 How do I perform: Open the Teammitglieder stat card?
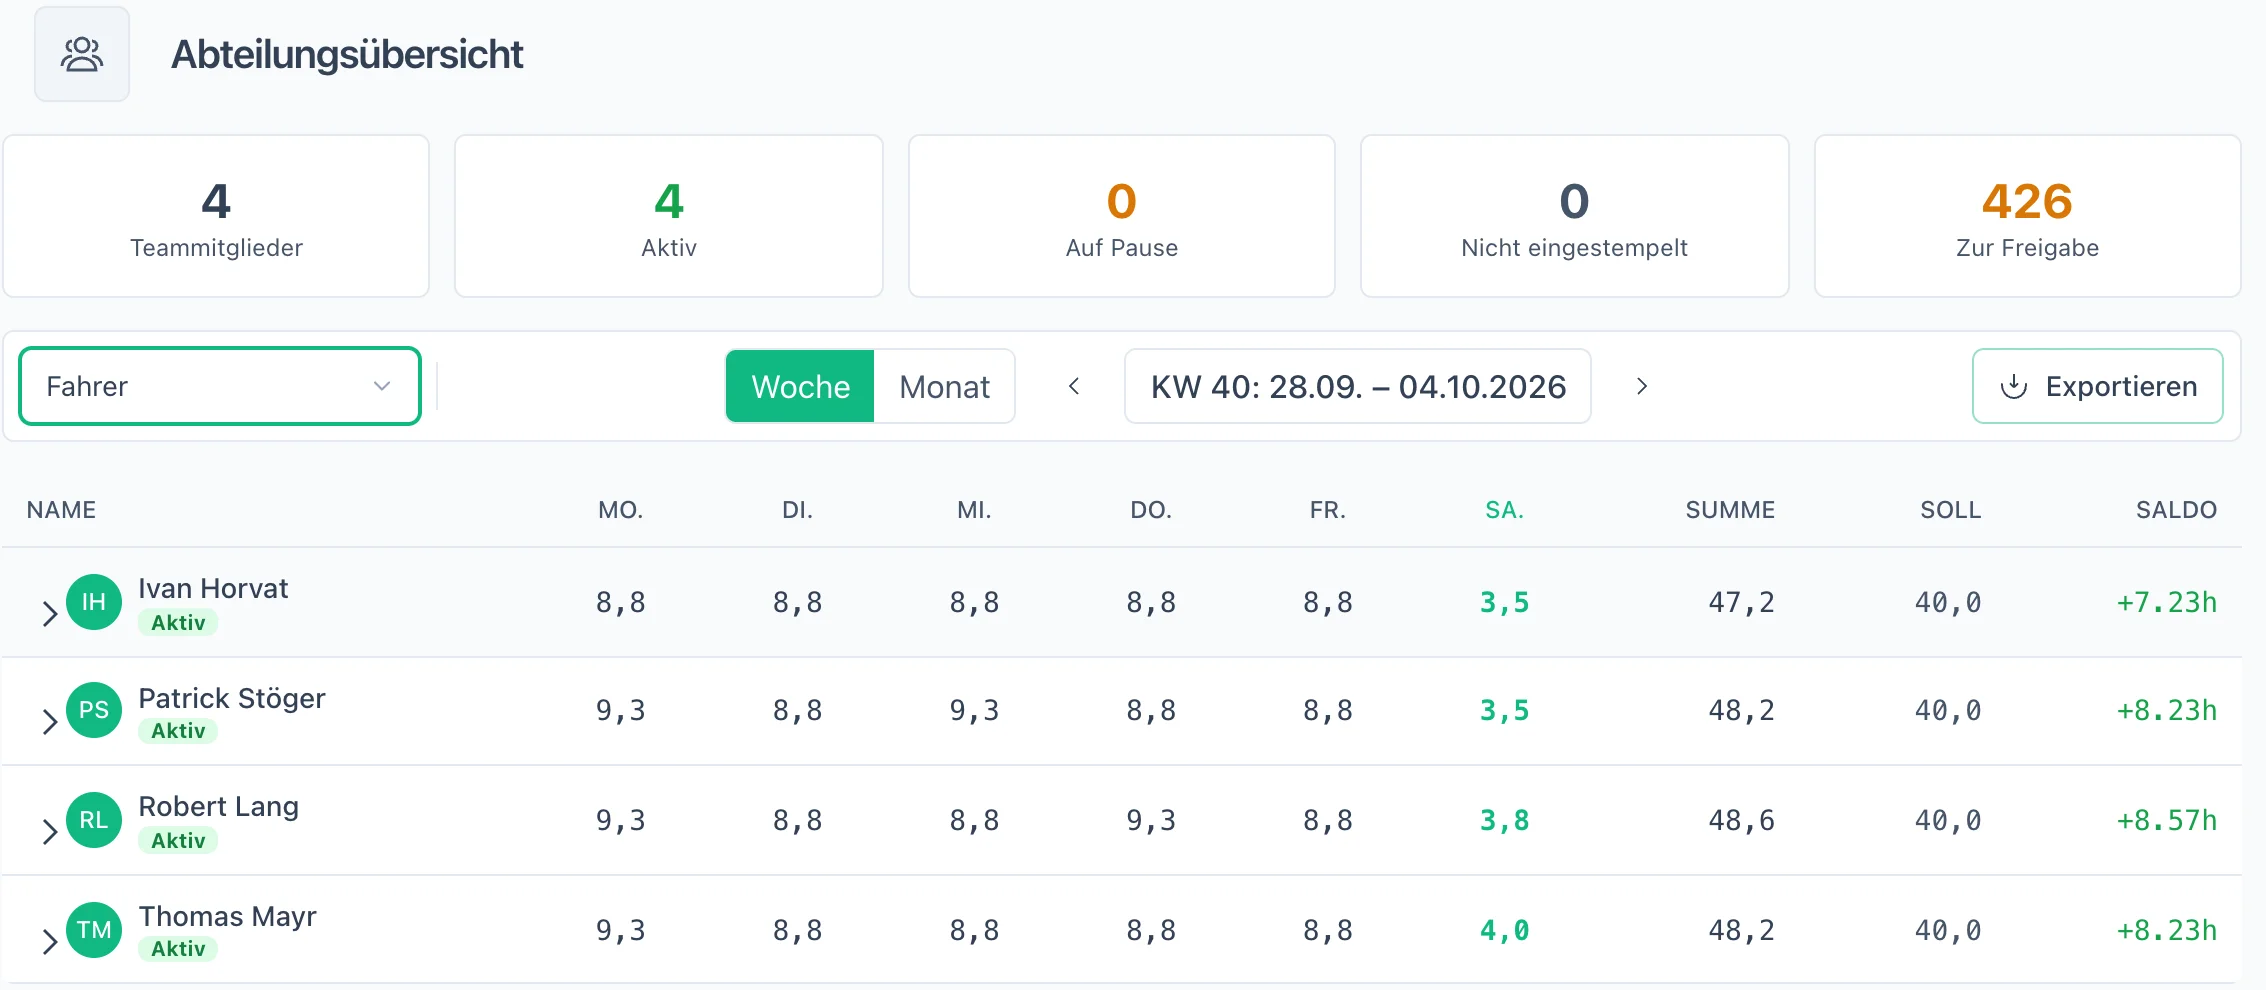click(x=216, y=216)
